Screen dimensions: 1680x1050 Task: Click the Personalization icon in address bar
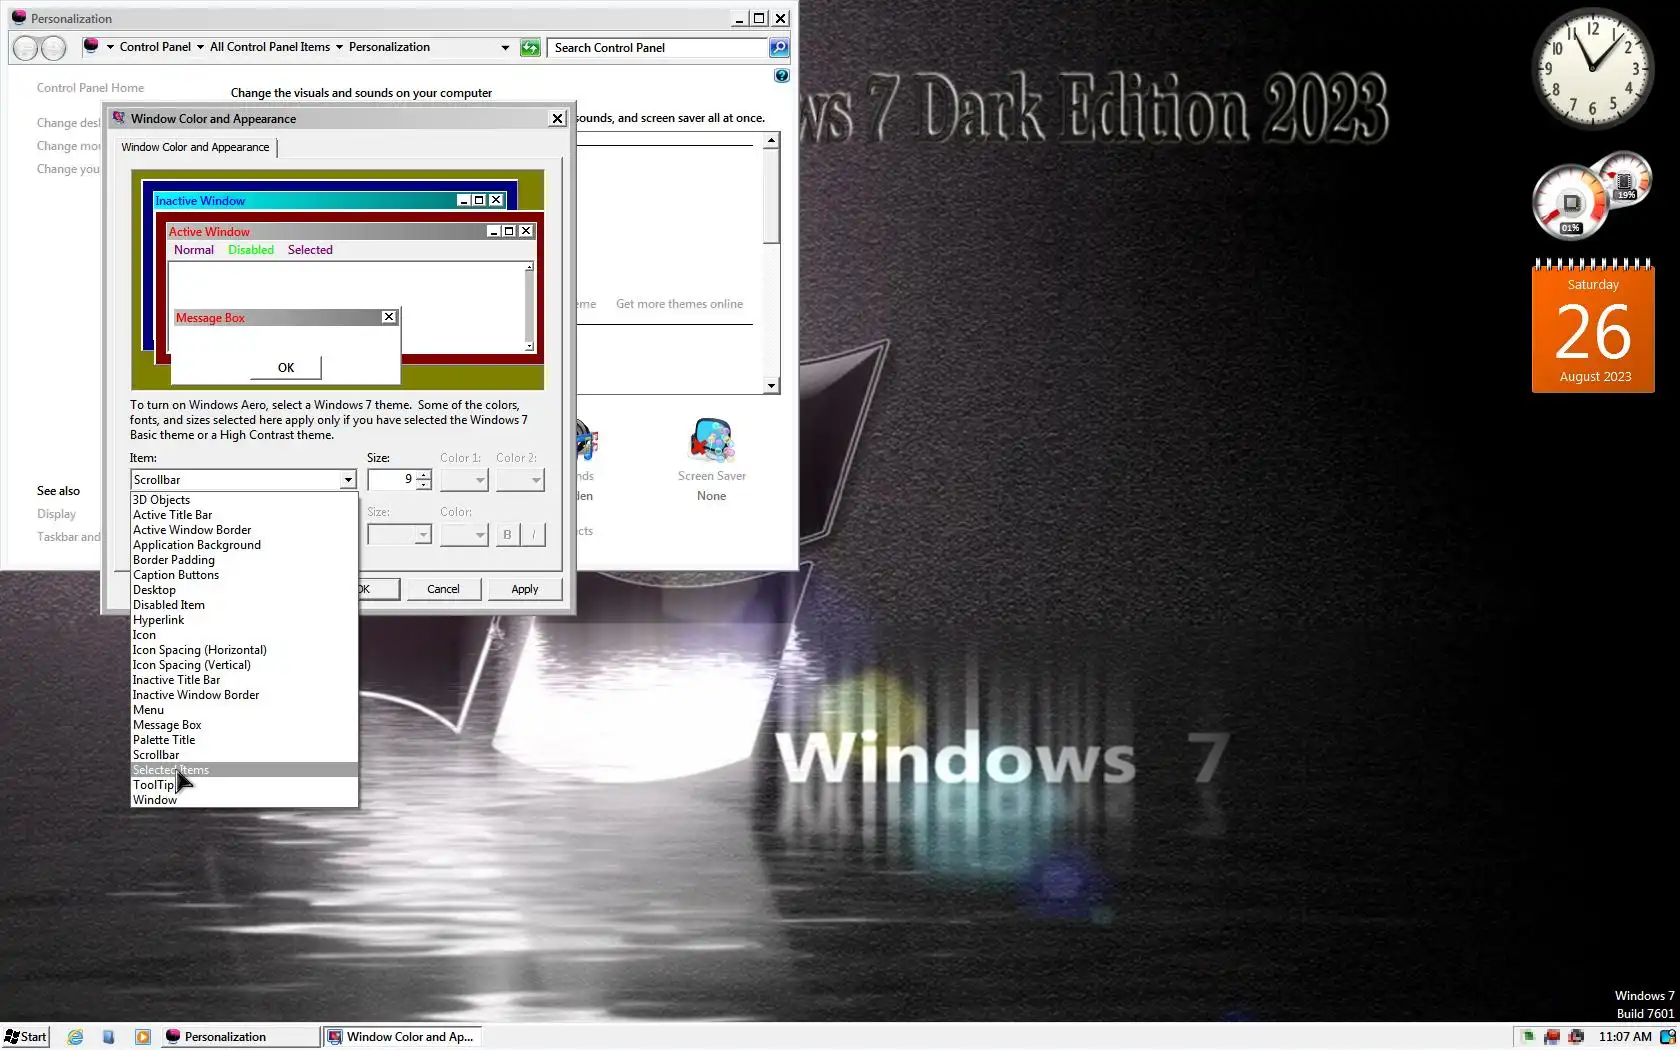click(91, 46)
